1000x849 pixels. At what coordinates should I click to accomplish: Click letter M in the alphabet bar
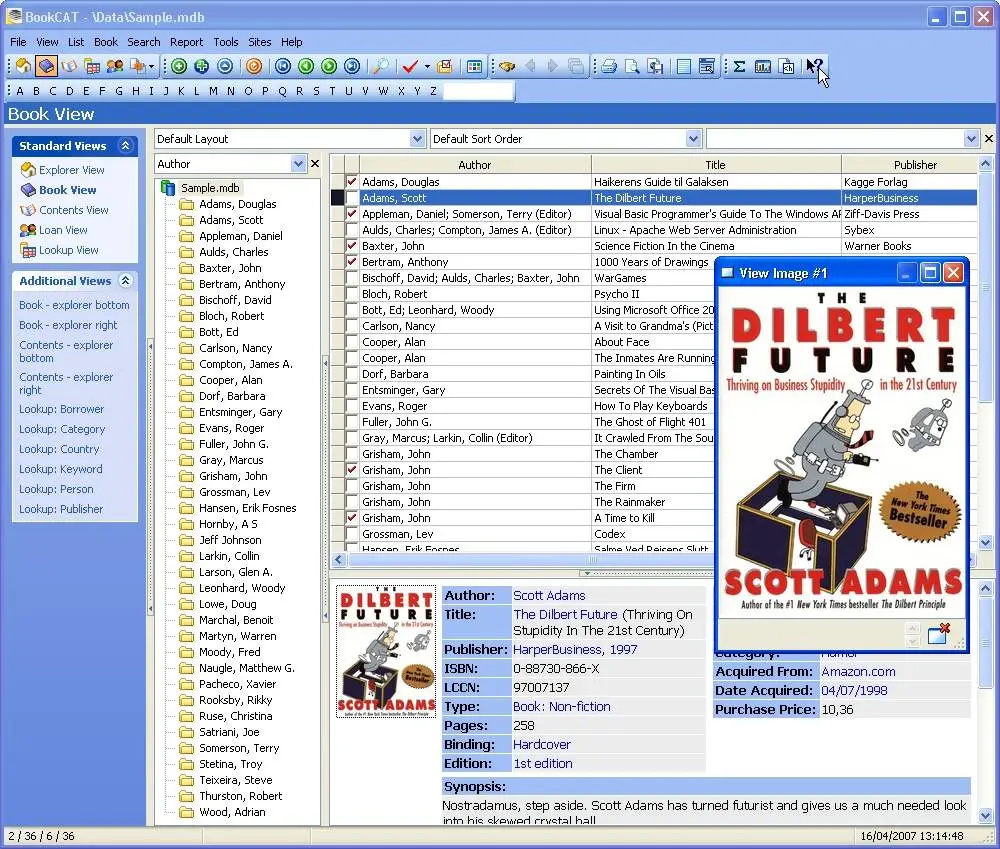click(213, 91)
